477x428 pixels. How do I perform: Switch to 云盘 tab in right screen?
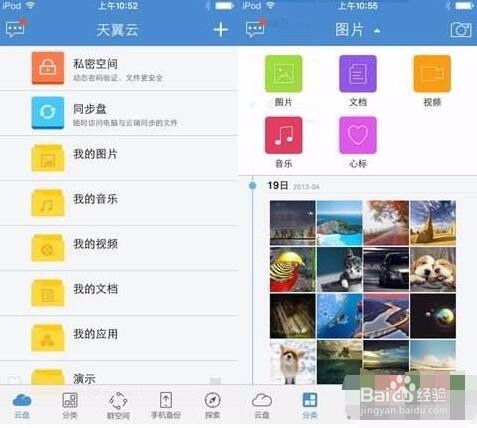pos(262,406)
